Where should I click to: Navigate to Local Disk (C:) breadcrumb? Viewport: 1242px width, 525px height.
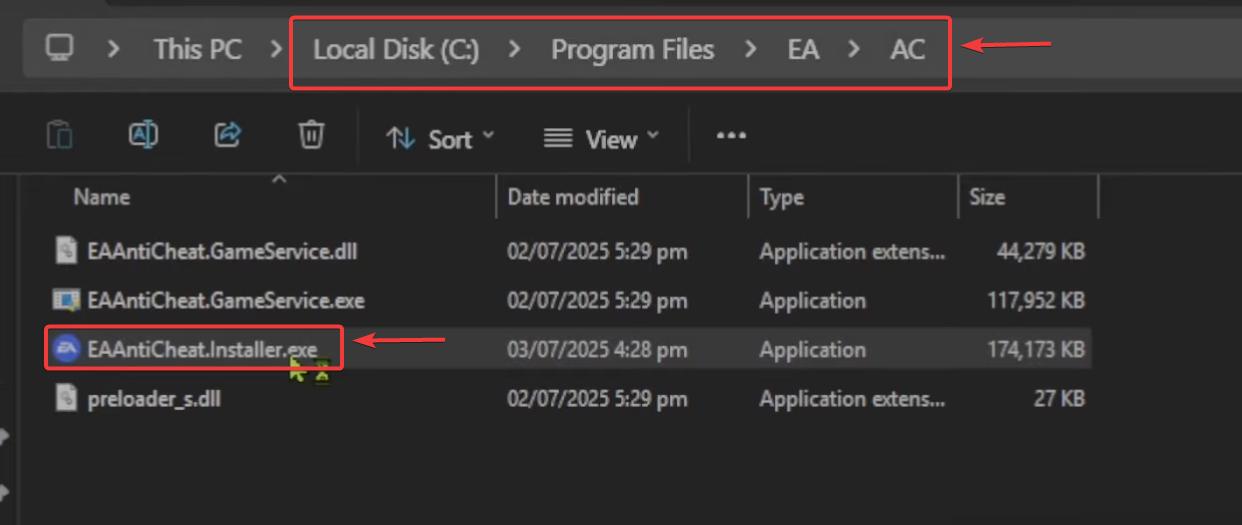coord(396,49)
